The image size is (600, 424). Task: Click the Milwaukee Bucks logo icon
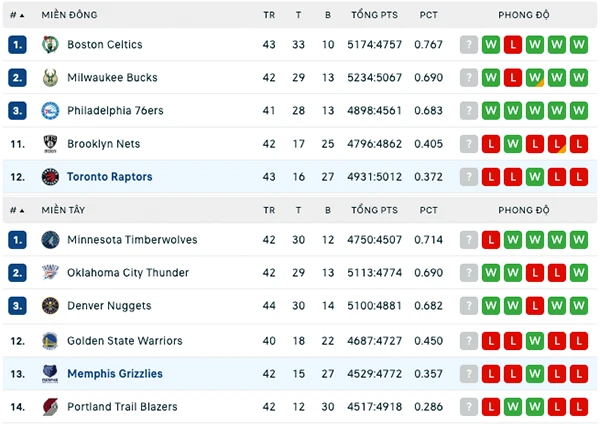[x=50, y=78]
